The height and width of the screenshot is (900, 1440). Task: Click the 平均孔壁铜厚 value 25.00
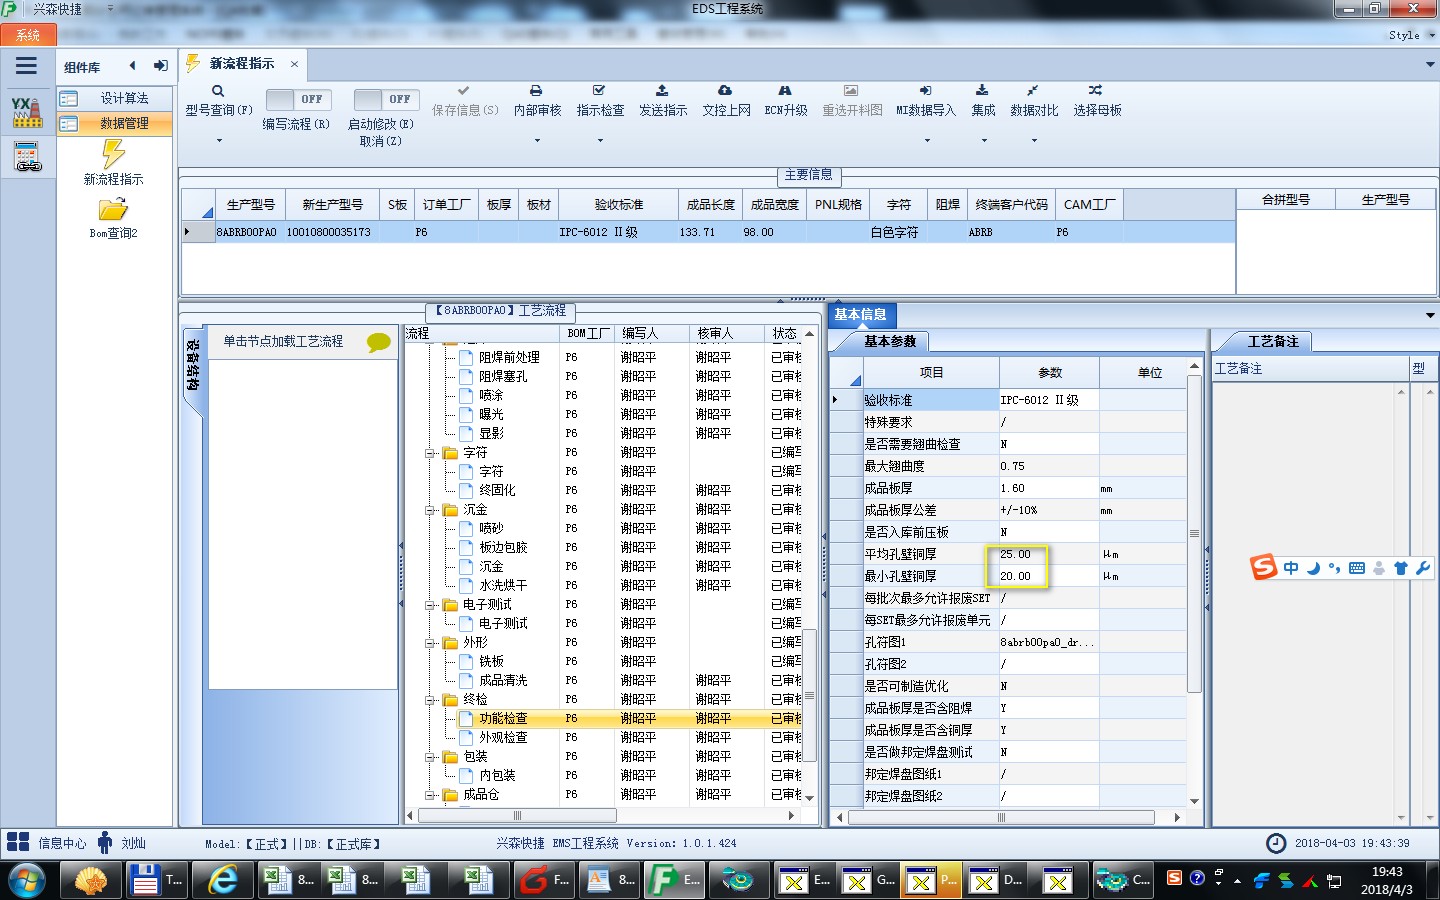(1048, 554)
